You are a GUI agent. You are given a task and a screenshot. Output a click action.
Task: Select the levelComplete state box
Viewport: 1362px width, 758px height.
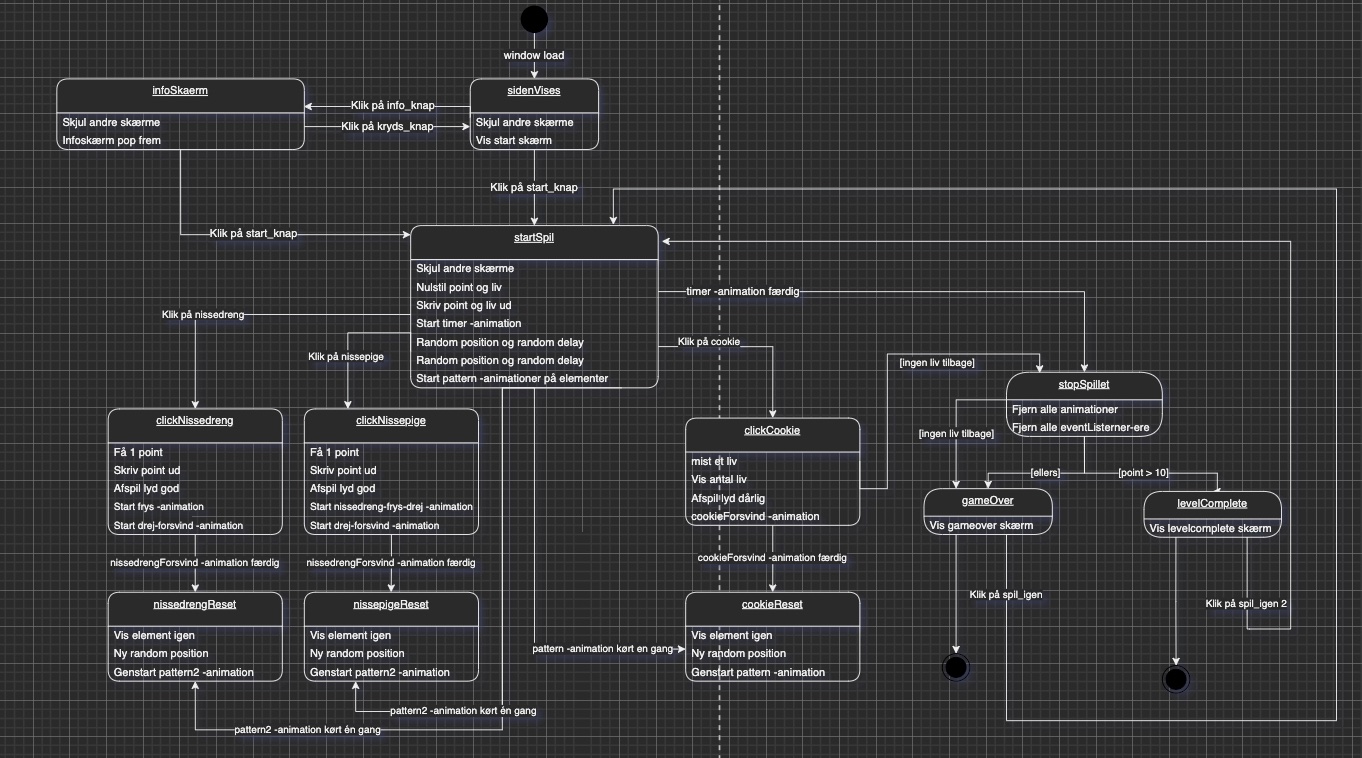[x=1212, y=513]
